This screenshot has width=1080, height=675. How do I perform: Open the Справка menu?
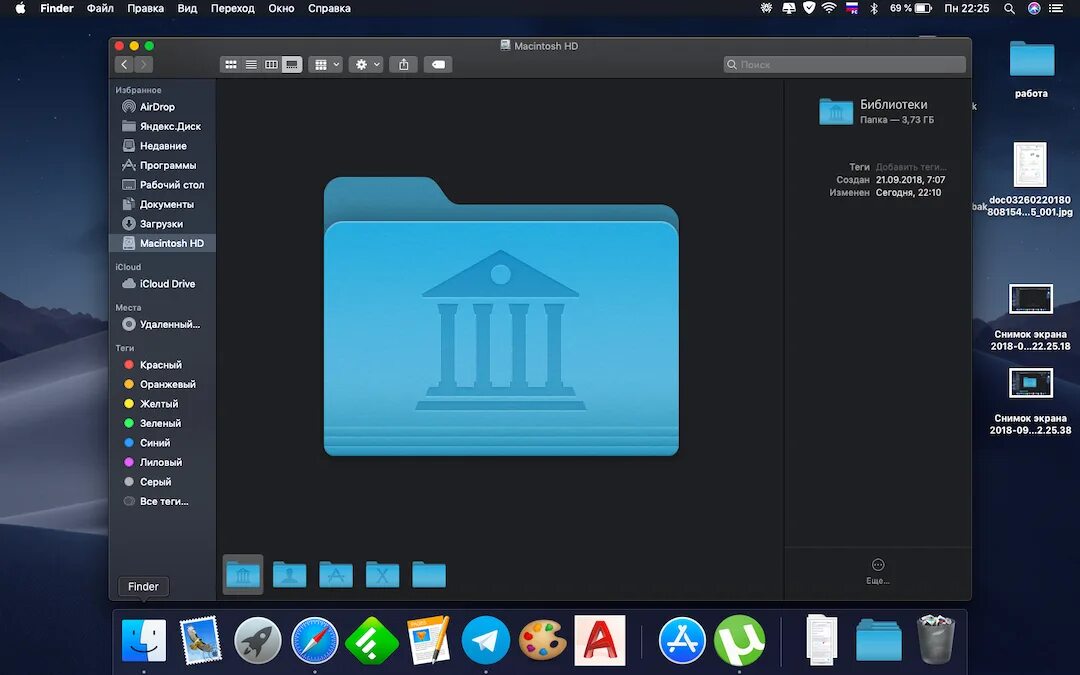click(329, 8)
